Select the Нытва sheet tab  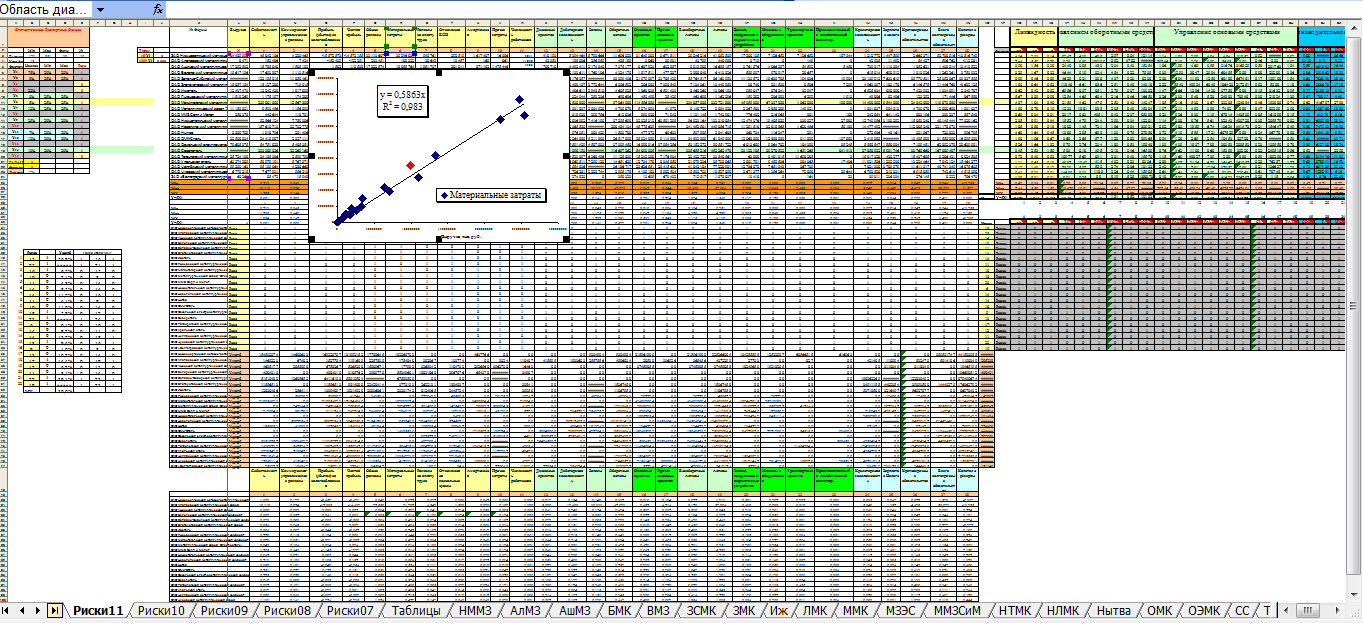[x=1113, y=610]
